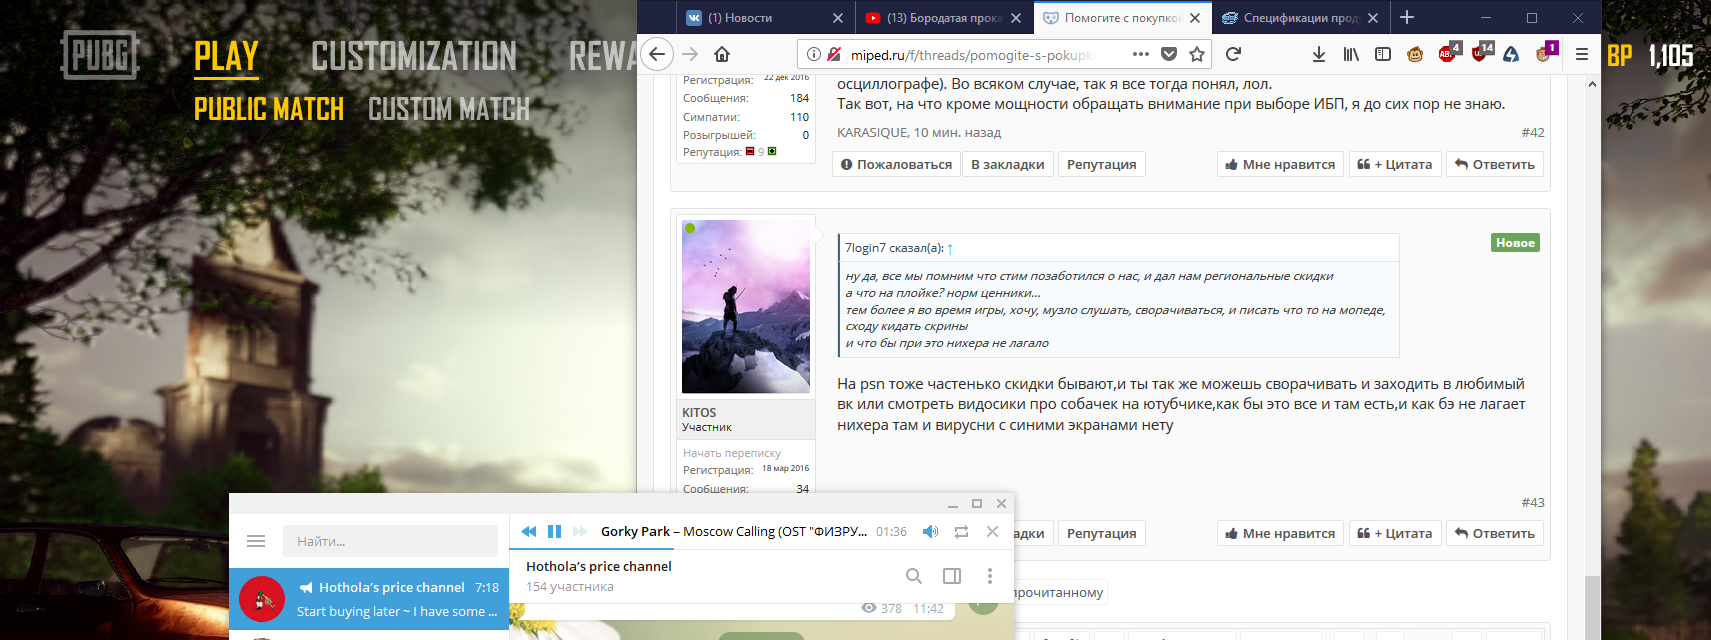Click the Firefox forward arrow
The width and height of the screenshot is (1711, 640).
point(691,54)
